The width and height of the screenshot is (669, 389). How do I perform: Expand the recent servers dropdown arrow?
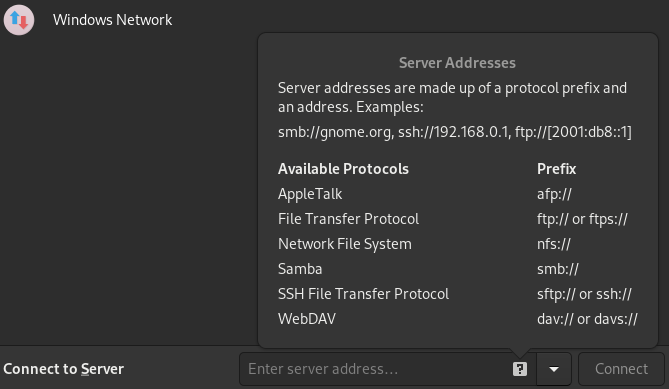(554, 369)
